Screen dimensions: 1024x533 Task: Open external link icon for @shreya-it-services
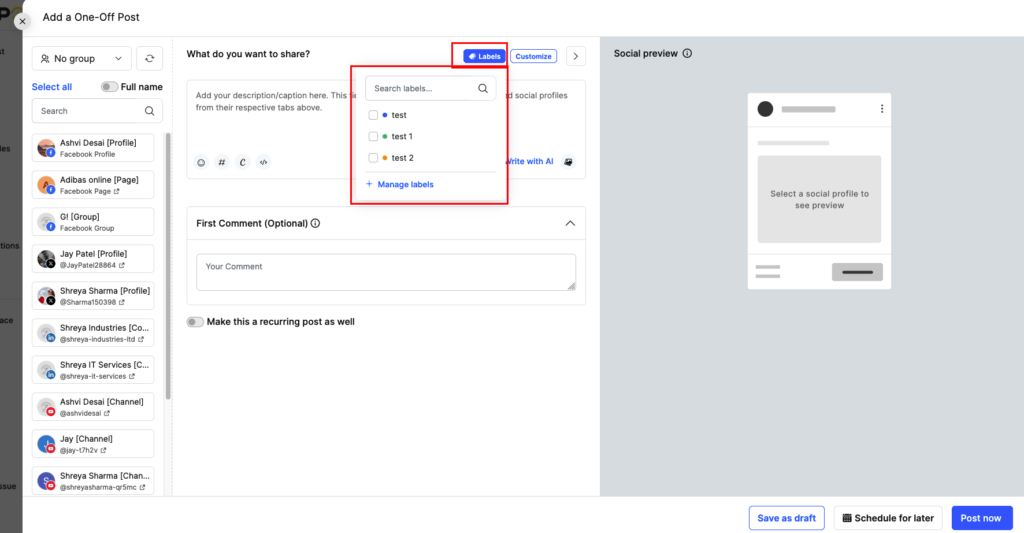(x=131, y=376)
